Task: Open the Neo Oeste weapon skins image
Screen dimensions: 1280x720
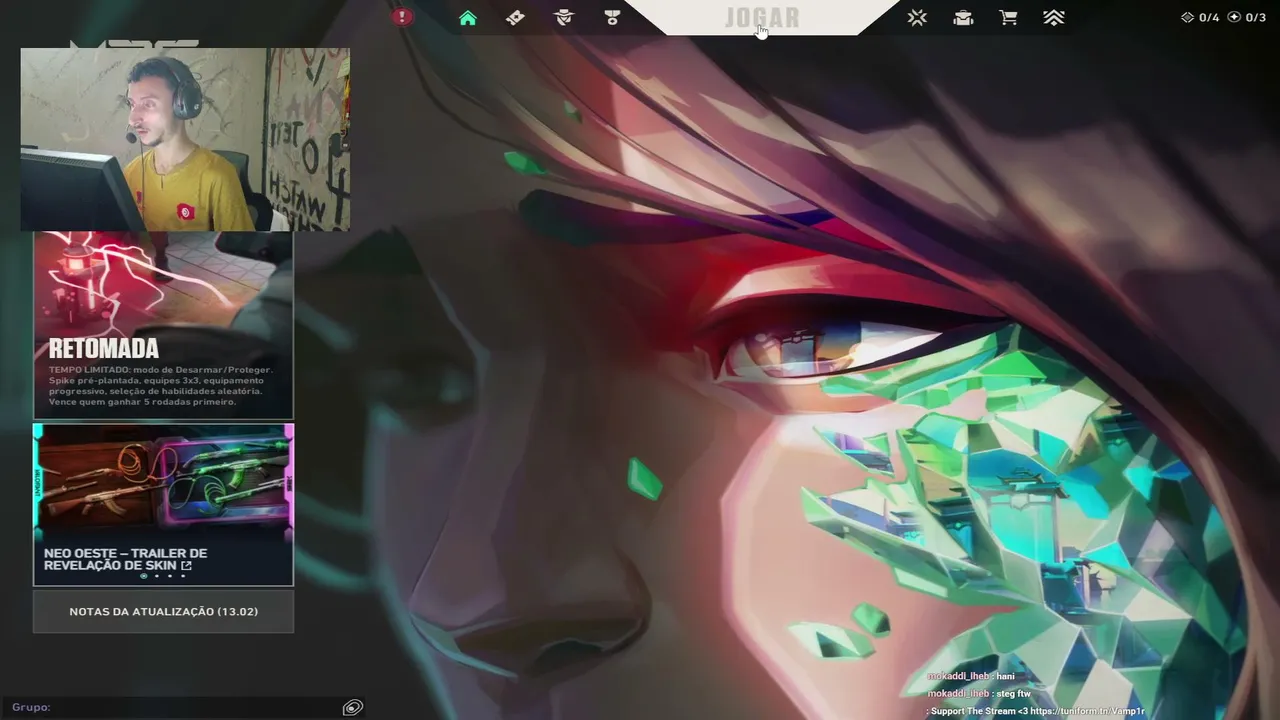Action: coord(163,482)
